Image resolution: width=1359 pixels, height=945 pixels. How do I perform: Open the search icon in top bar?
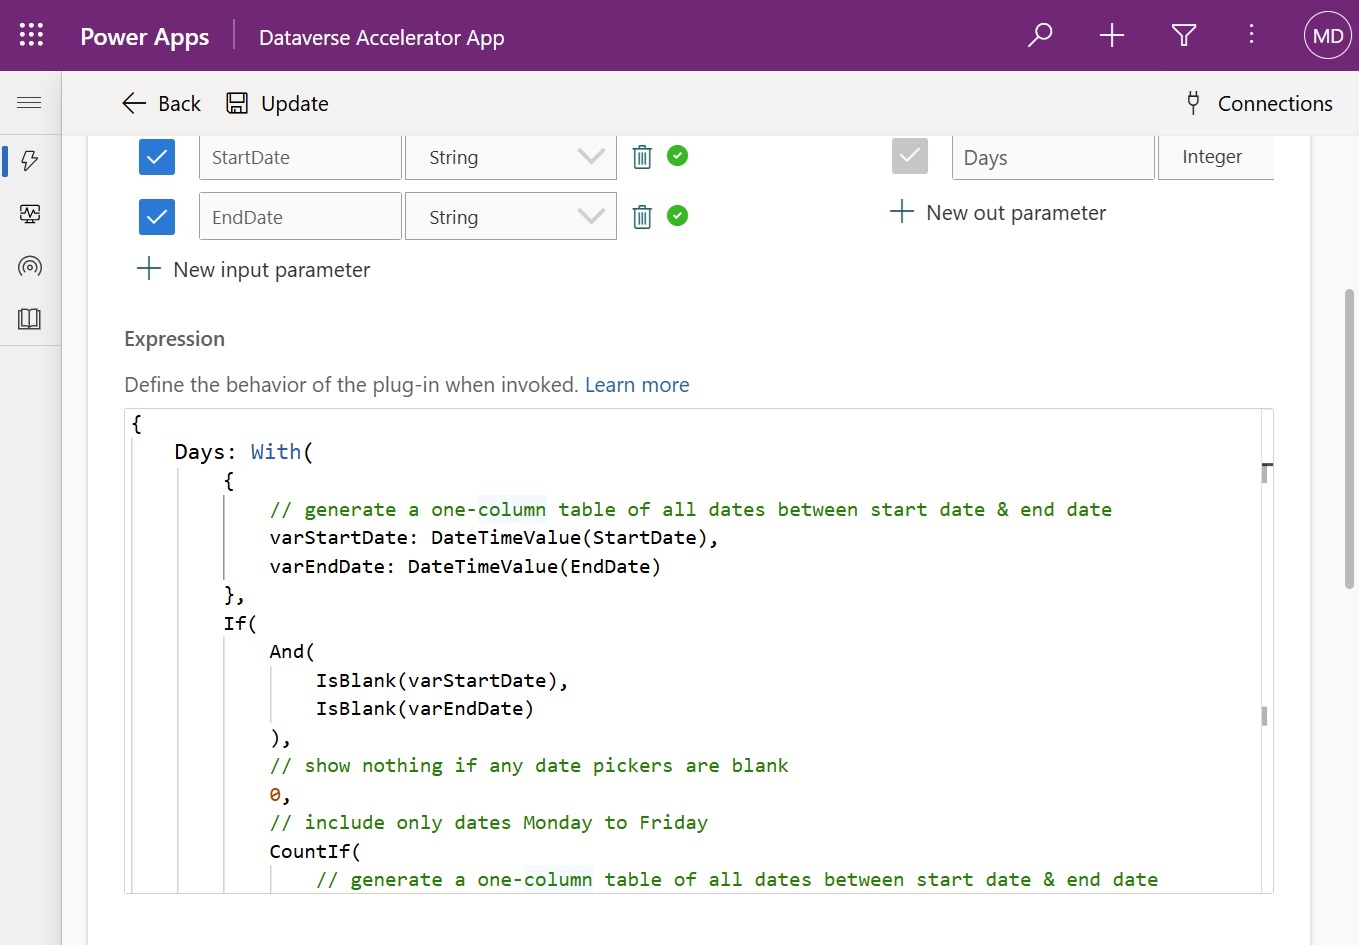(x=1040, y=35)
